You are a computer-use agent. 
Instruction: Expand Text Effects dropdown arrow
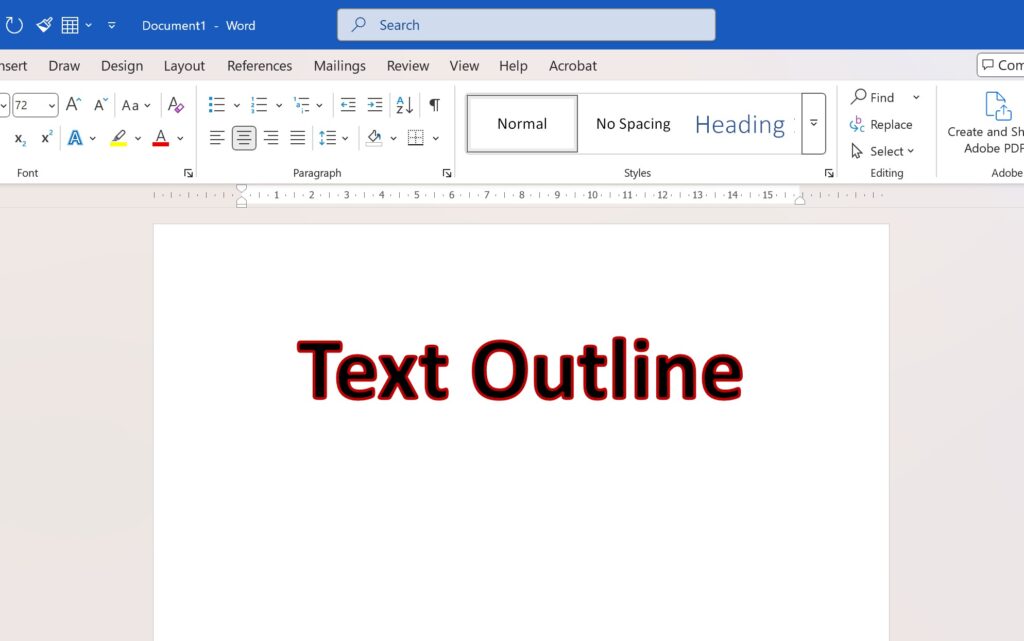(x=93, y=138)
